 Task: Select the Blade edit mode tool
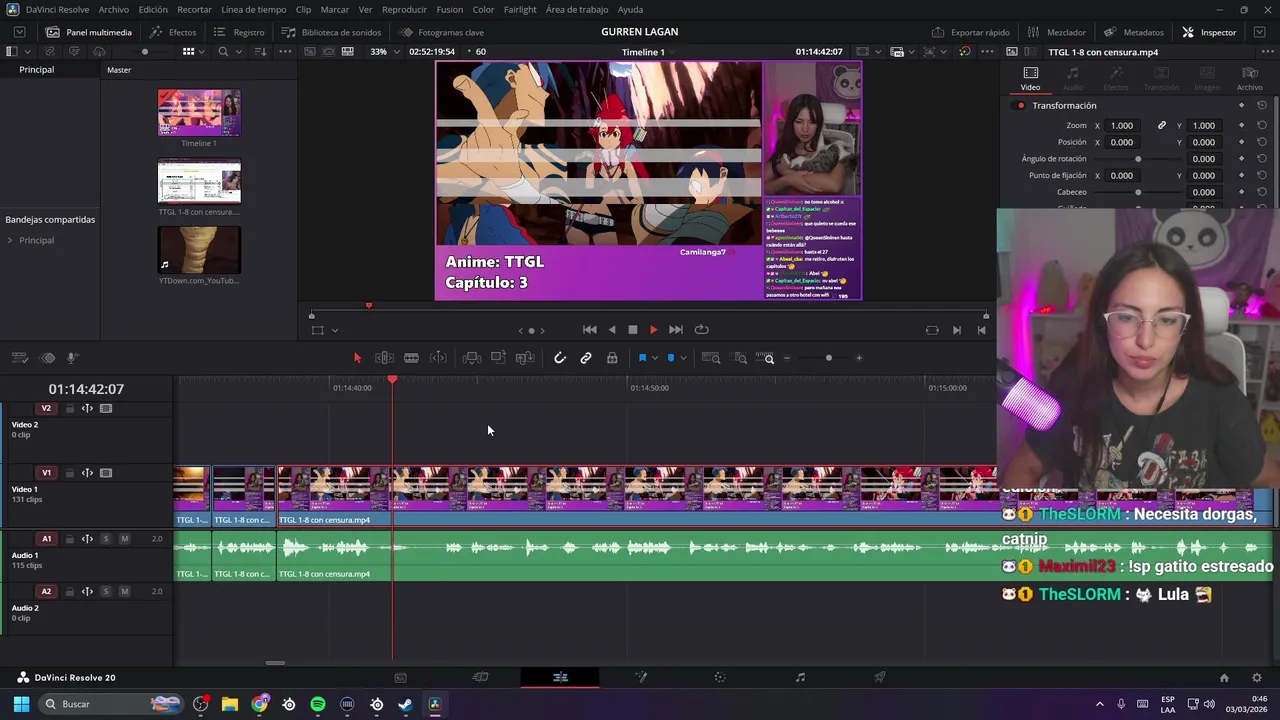coord(411,358)
